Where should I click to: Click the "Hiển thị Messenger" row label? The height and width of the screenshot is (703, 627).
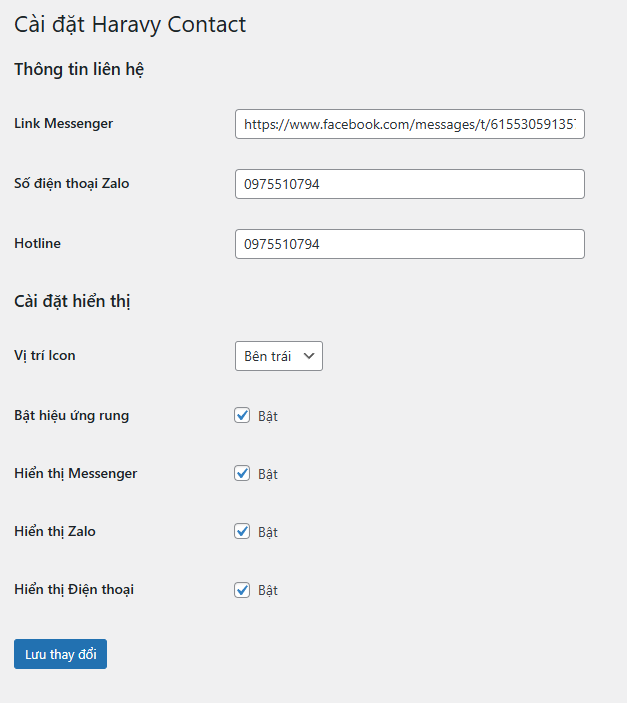[75, 473]
